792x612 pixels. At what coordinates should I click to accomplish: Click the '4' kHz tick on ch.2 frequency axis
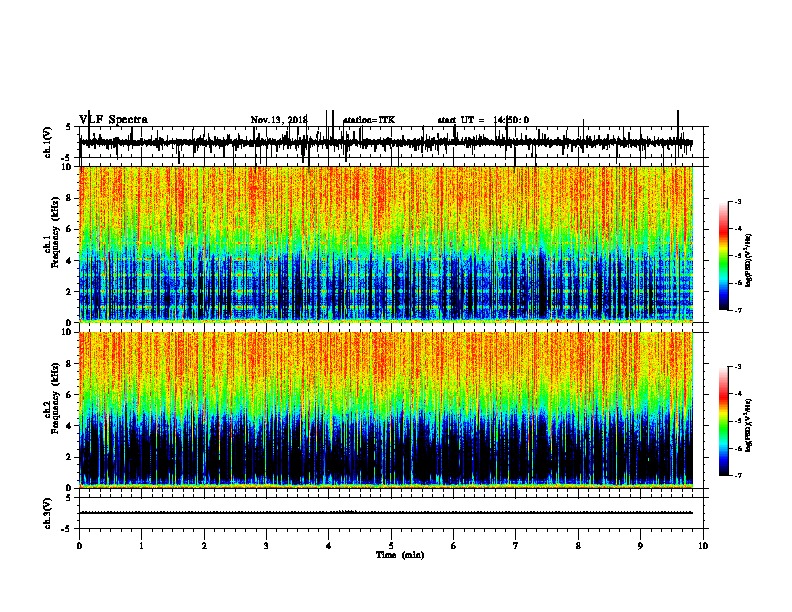[71, 426]
